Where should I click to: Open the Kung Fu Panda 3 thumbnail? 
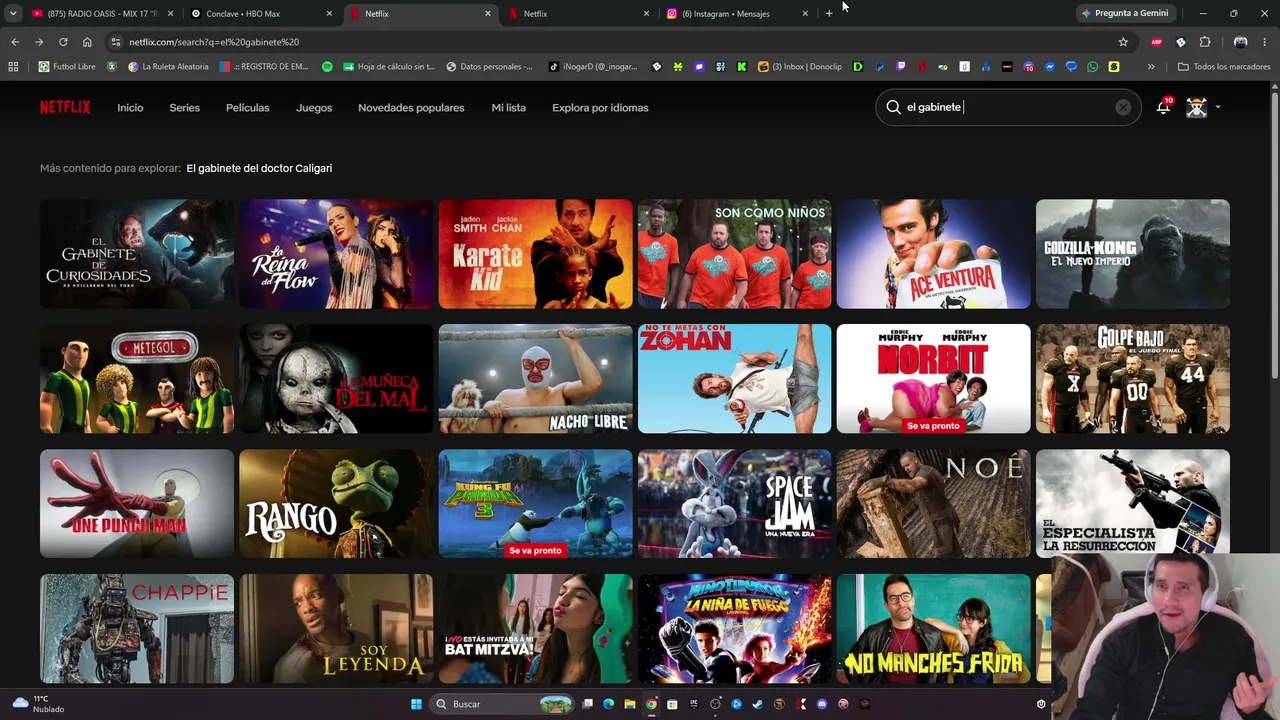tap(535, 504)
